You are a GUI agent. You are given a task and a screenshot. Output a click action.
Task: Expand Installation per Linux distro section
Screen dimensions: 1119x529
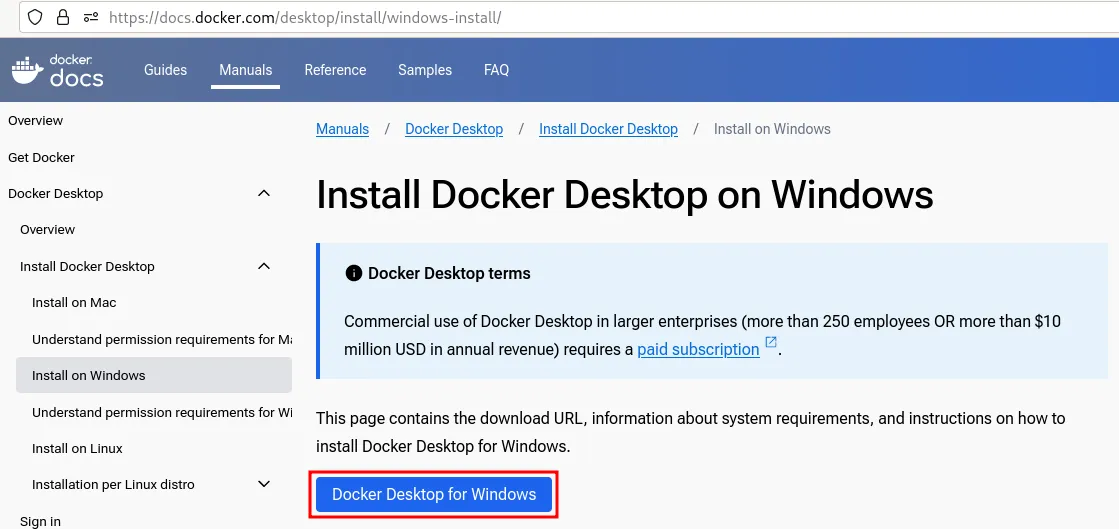point(264,484)
